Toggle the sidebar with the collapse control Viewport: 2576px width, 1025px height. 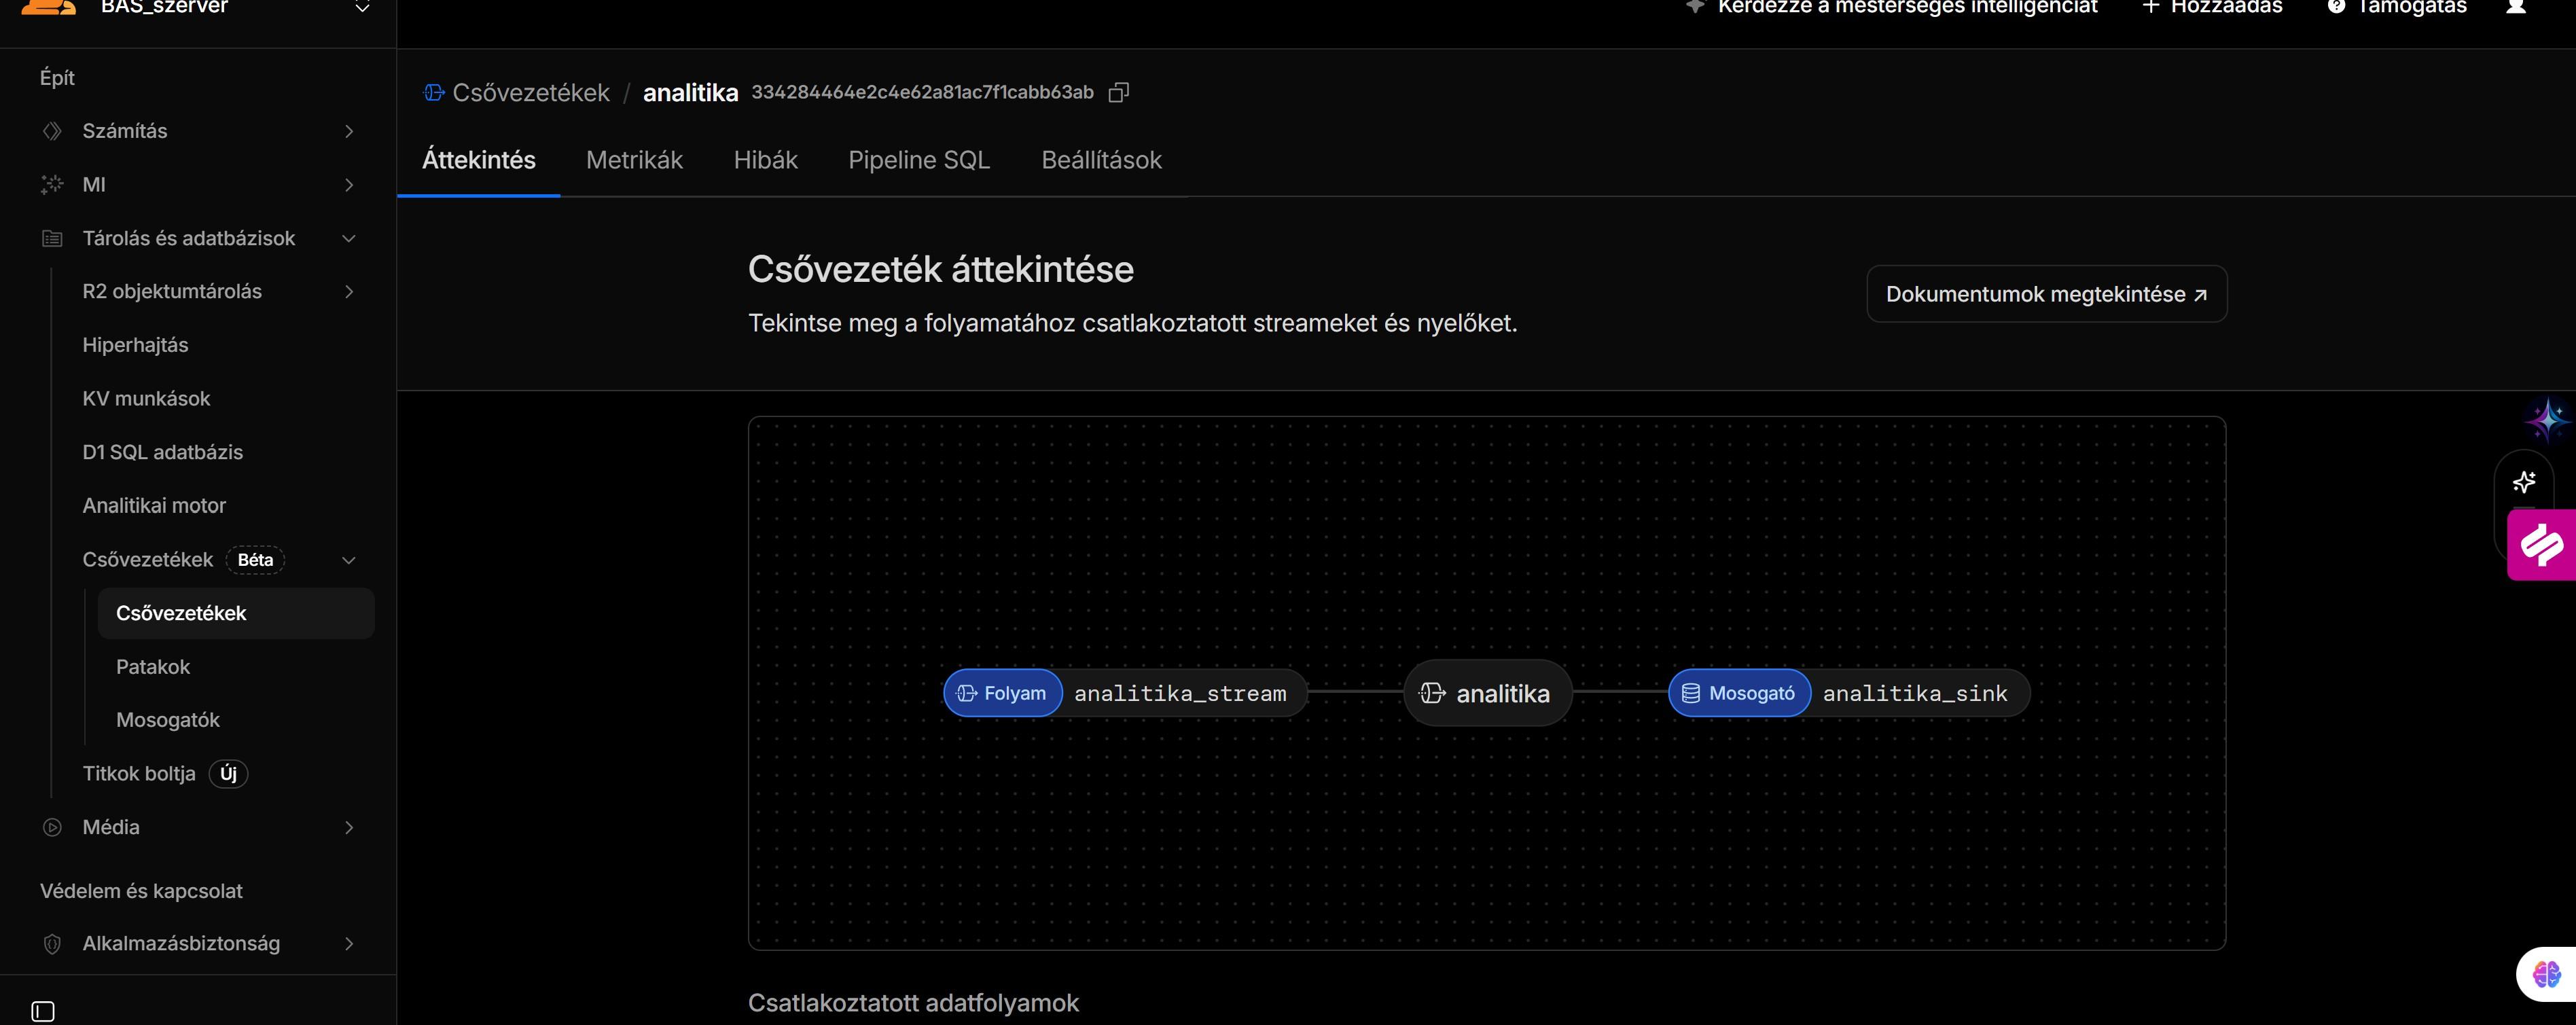(x=42, y=1011)
